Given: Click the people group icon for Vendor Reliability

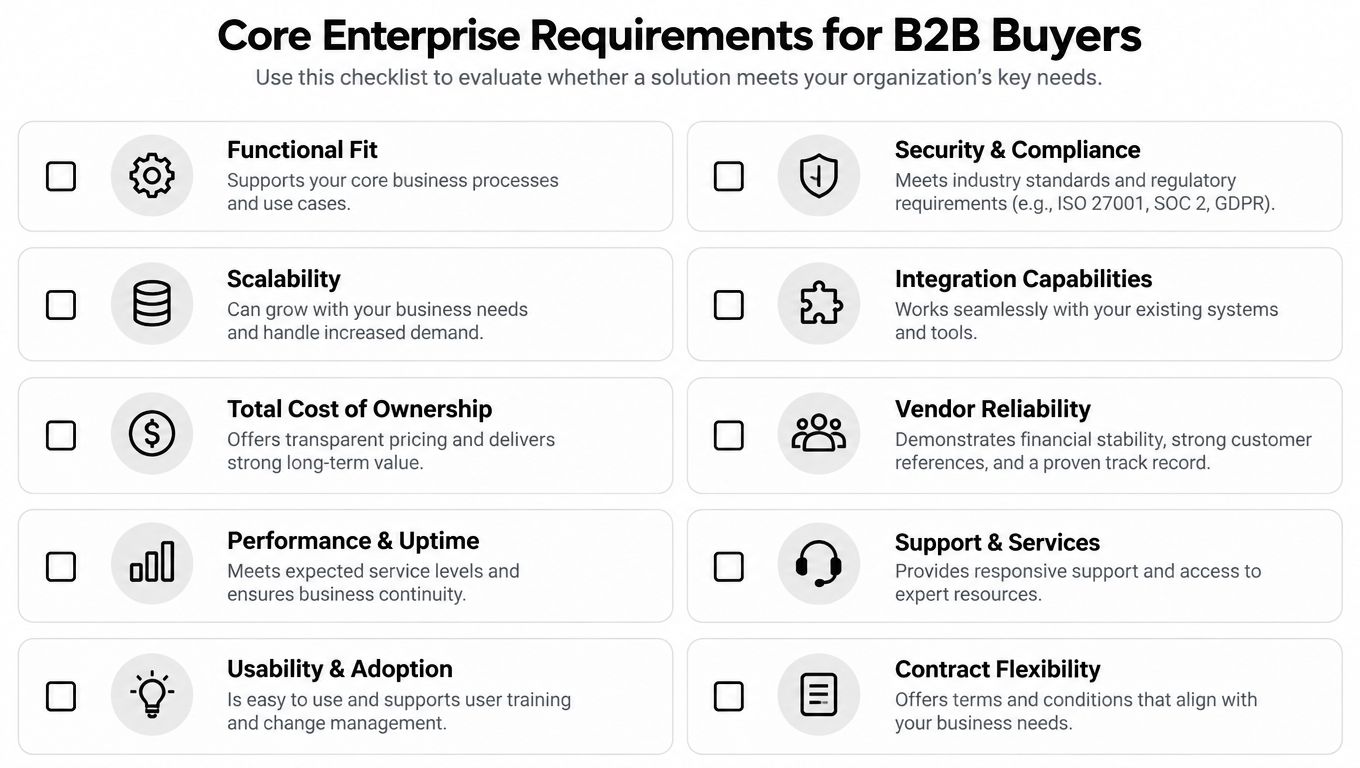Looking at the screenshot, I should tap(819, 433).
